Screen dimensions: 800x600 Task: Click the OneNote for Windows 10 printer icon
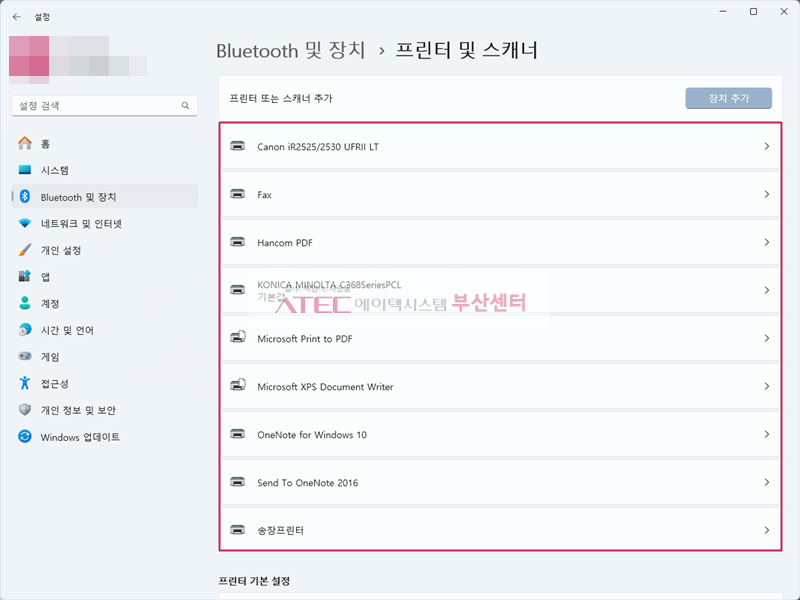click(237, 434)
